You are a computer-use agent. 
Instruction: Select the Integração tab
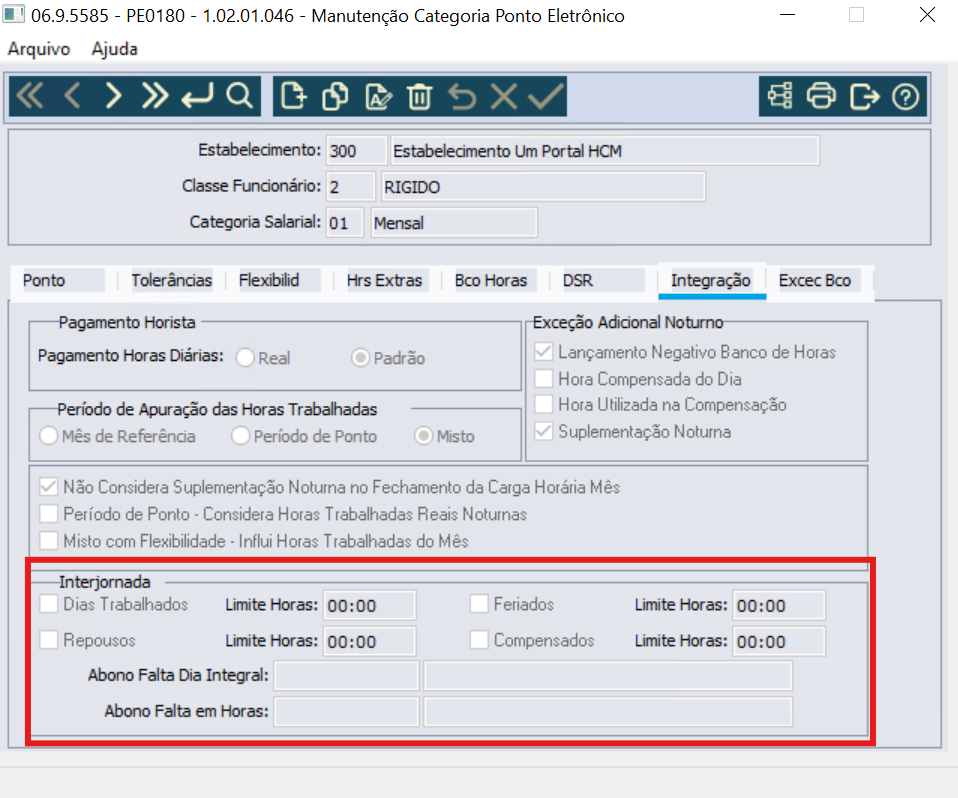tap(711, 280)
